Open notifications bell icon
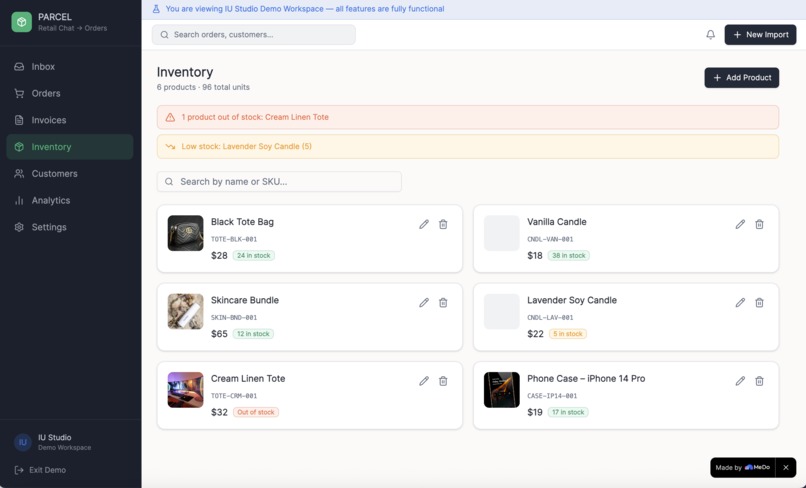 coord(710,34)
